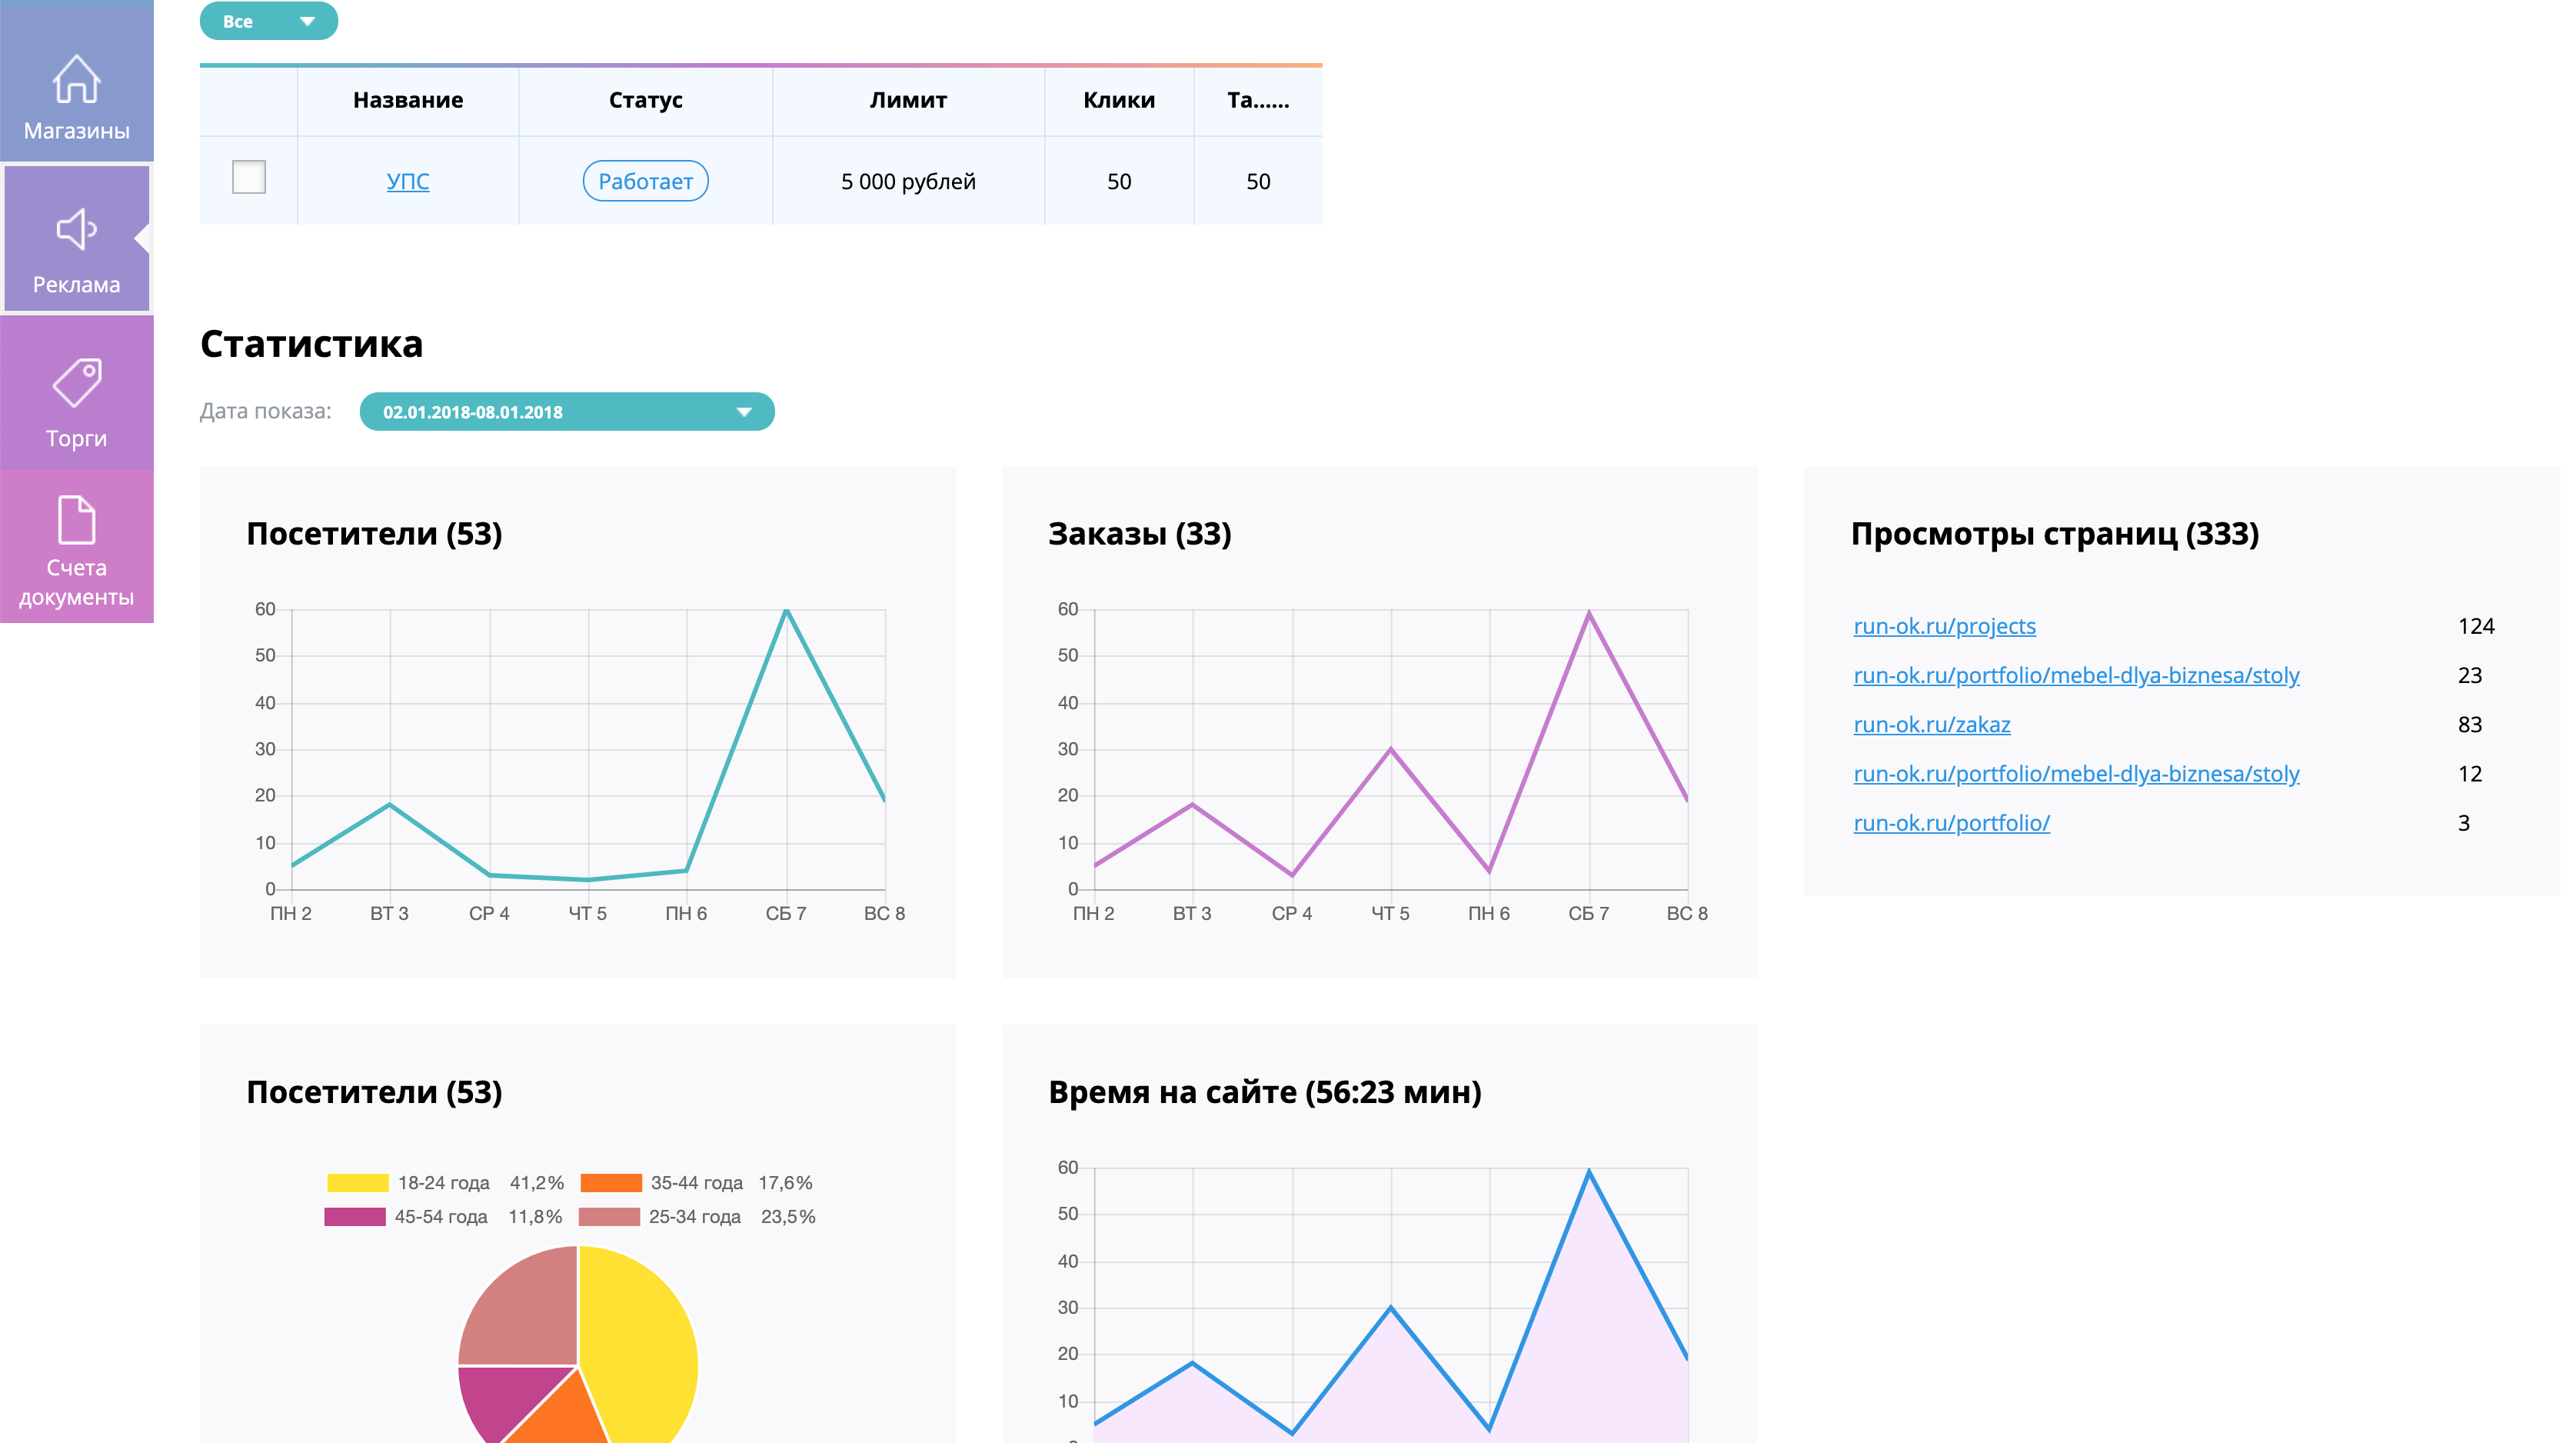This screenshot has height=1443, width=2576.
Task: Open the run-ok.ru/portfolio/ link
Action: [1951, 823]
